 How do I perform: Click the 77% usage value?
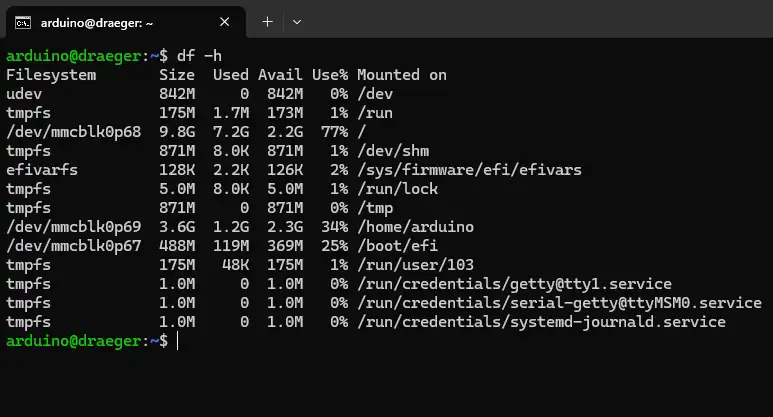pyautogui.click(x=334, y=132)
